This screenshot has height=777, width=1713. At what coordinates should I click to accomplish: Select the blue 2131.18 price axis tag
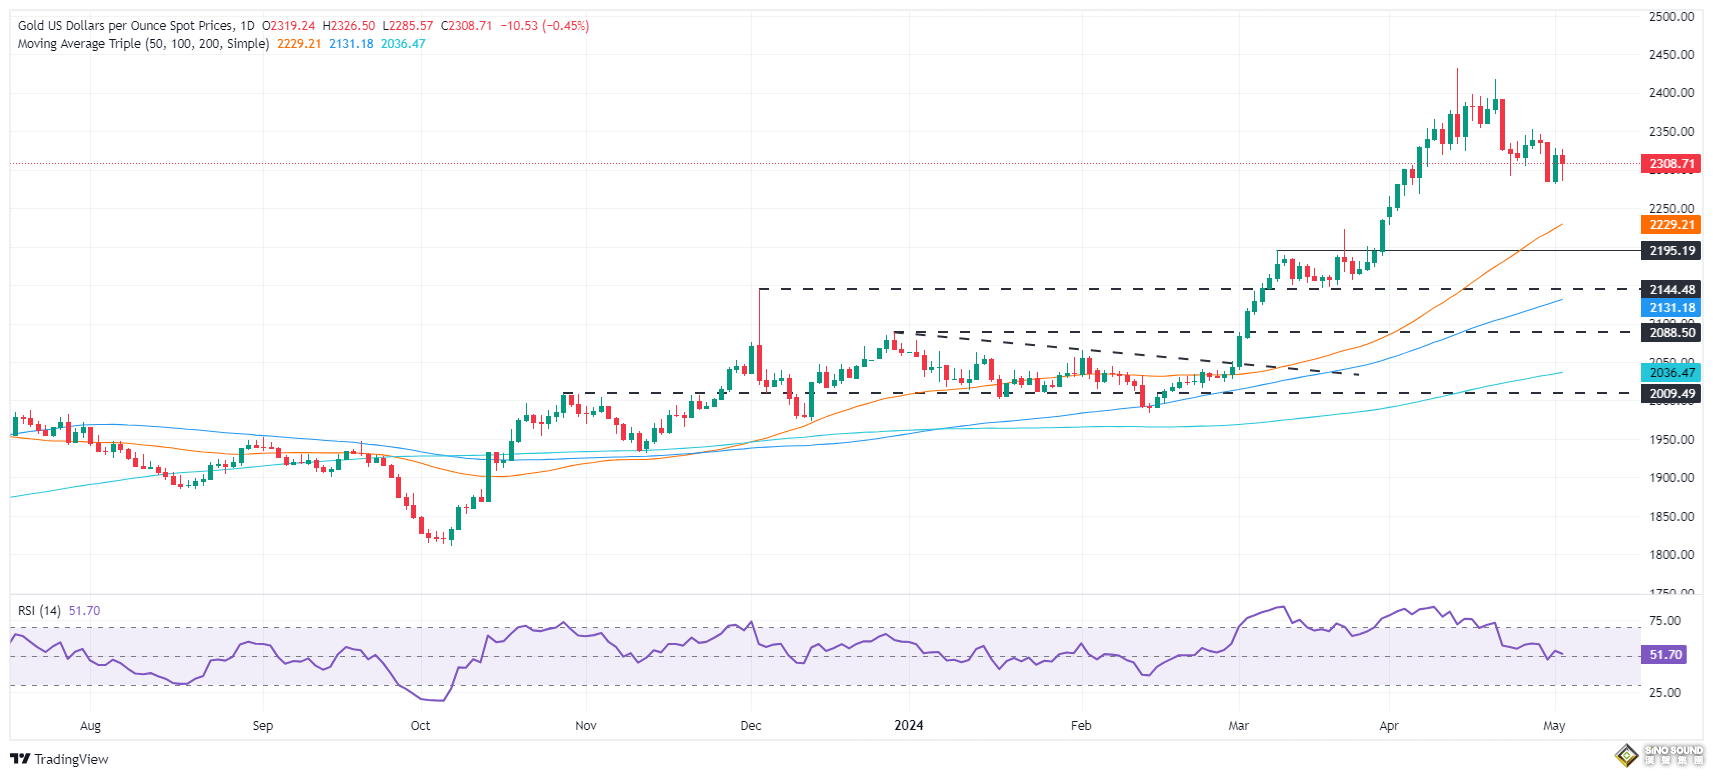pos(1671,308)
